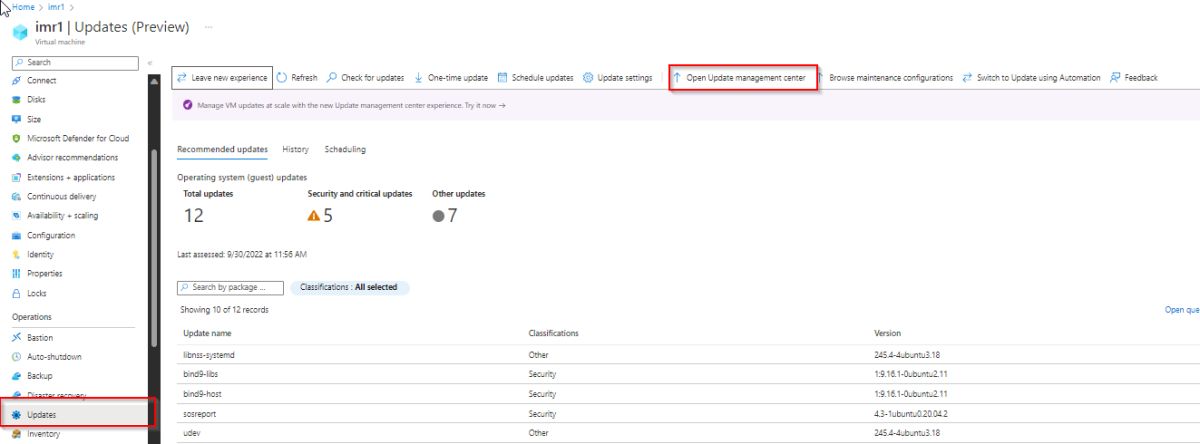The height and width of the screenshot is (444, 1200).
Task: Open Classifications filter pill
Action: coord(349,287)
